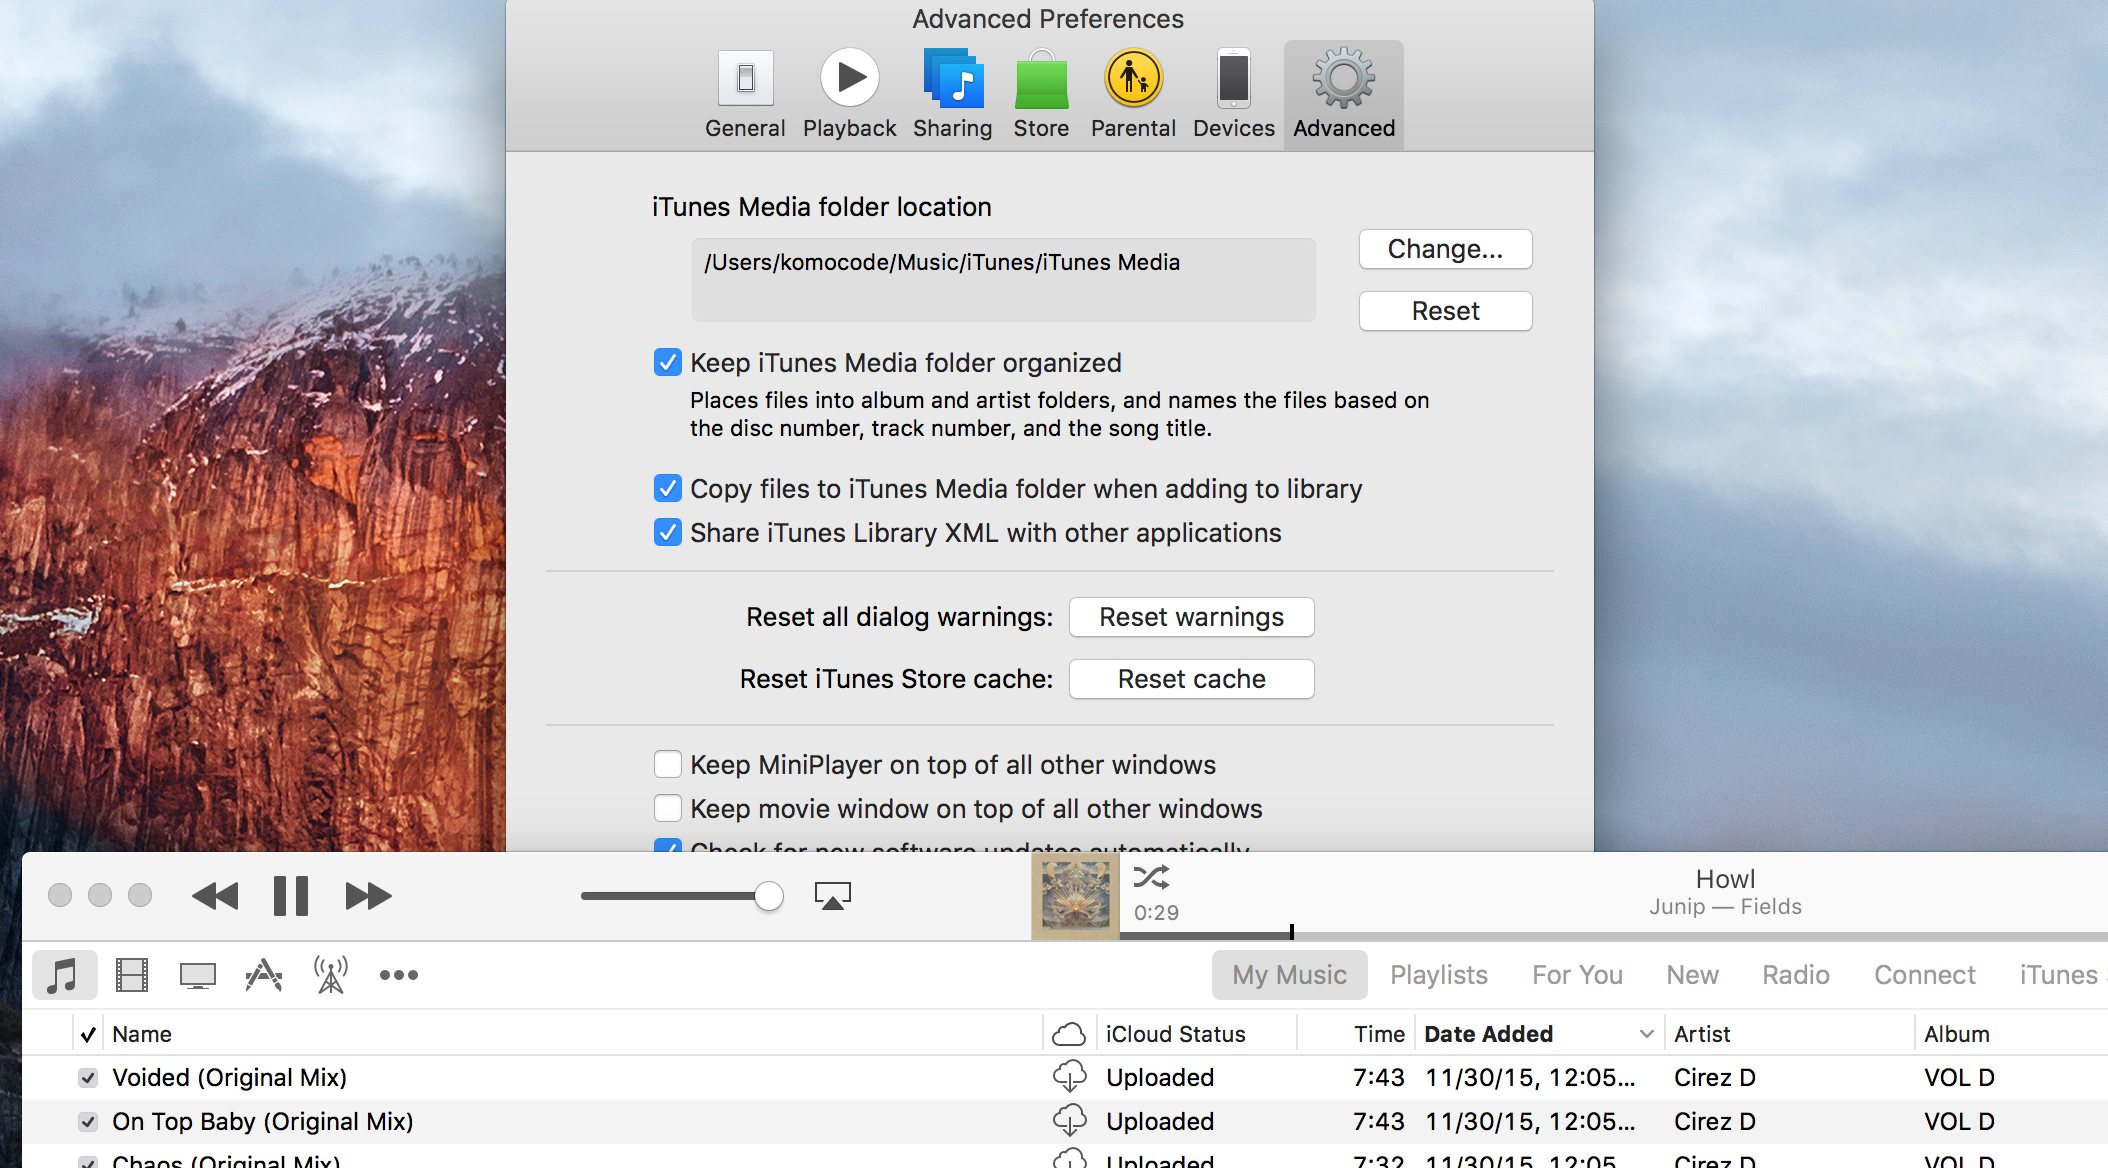Switch to the Playlists tab

click(1439, 975)
